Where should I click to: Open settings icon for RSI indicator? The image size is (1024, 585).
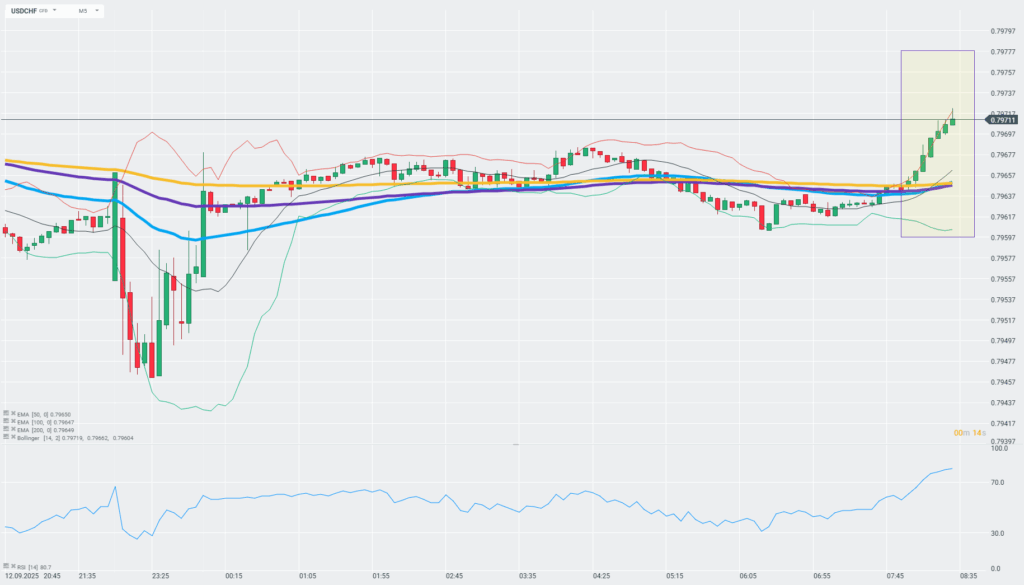pyautogui.click(x=6, y=567)
